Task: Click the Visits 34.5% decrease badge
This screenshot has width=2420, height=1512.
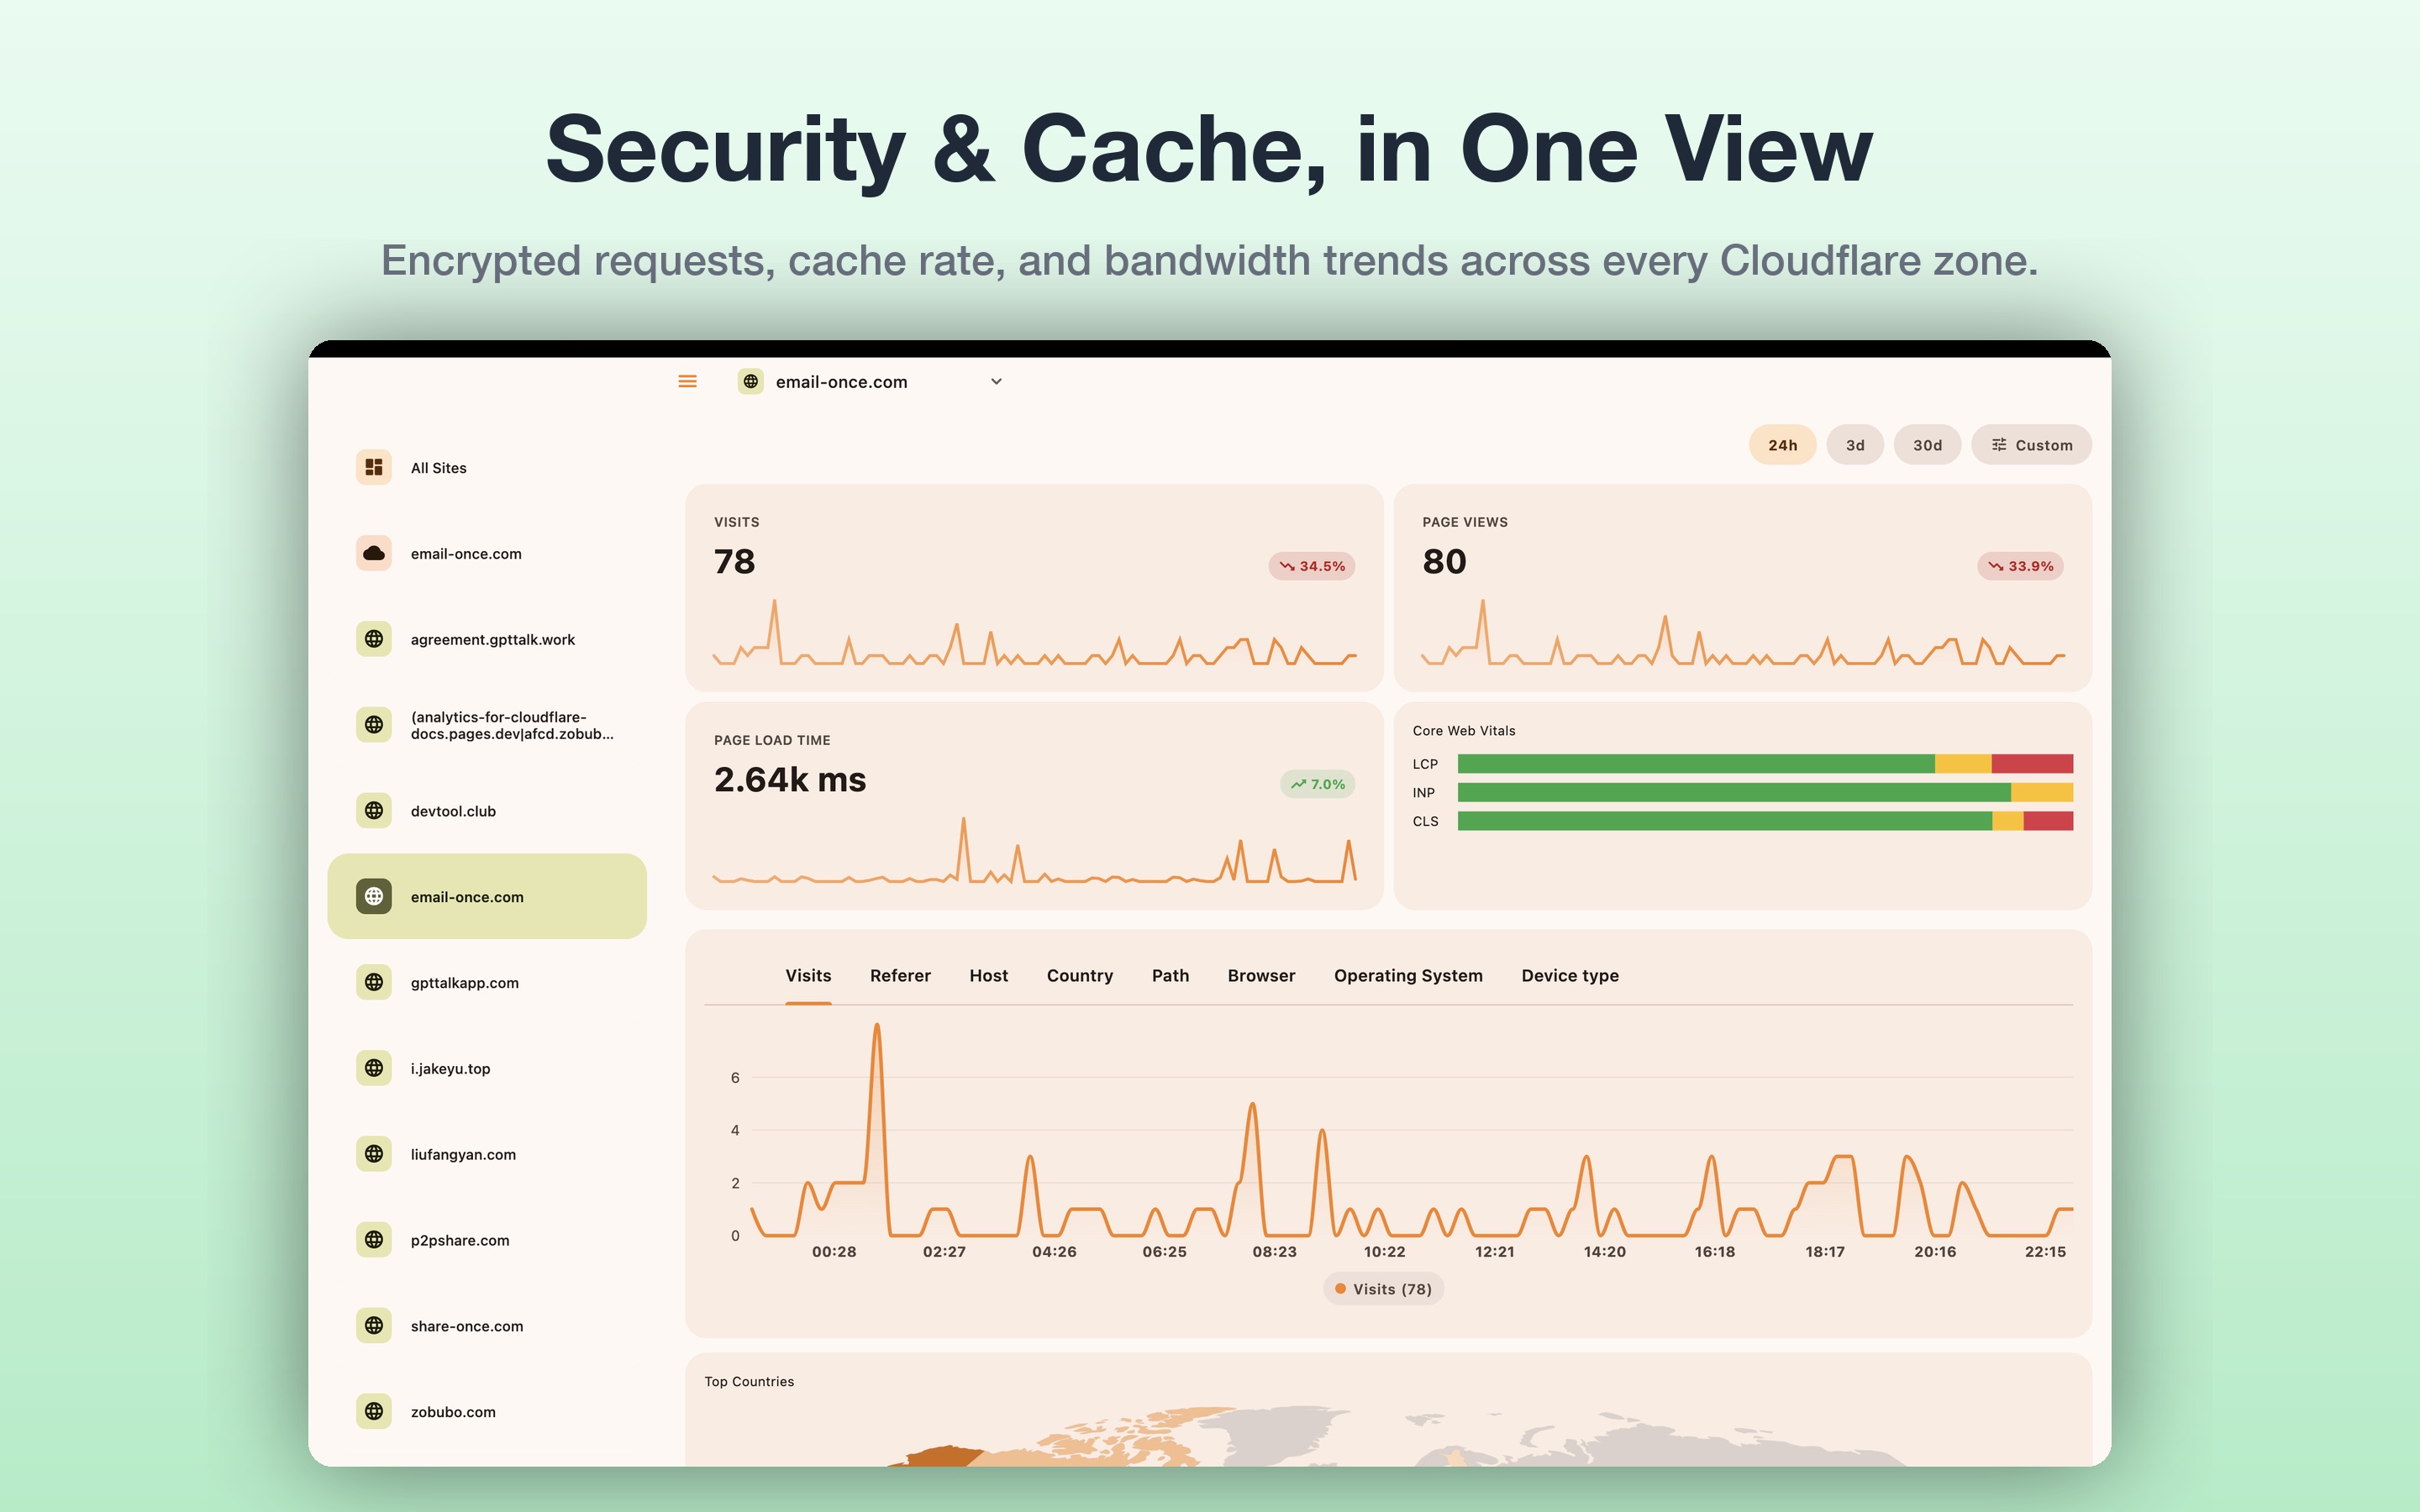Action: click(1311, 566)
